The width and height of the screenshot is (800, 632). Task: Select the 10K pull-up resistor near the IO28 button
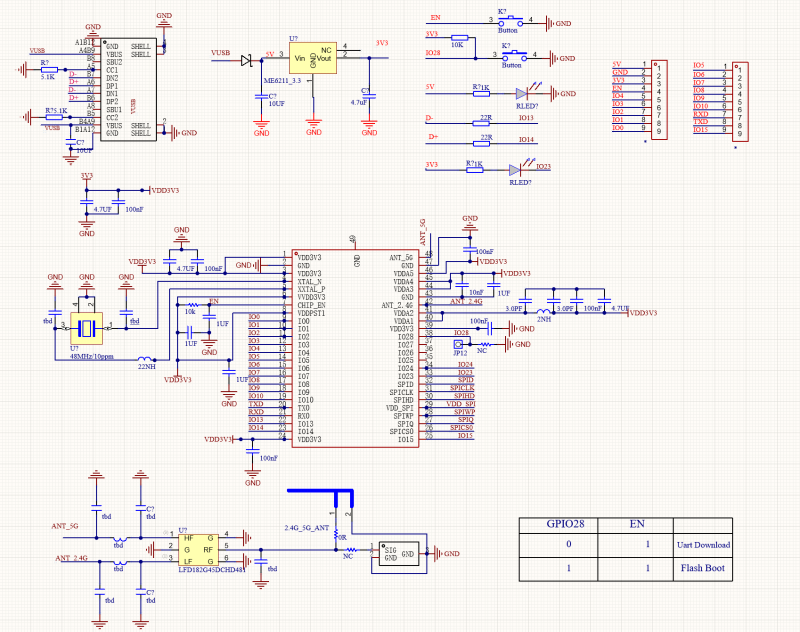pyautogui.click(x=460, y=37)
